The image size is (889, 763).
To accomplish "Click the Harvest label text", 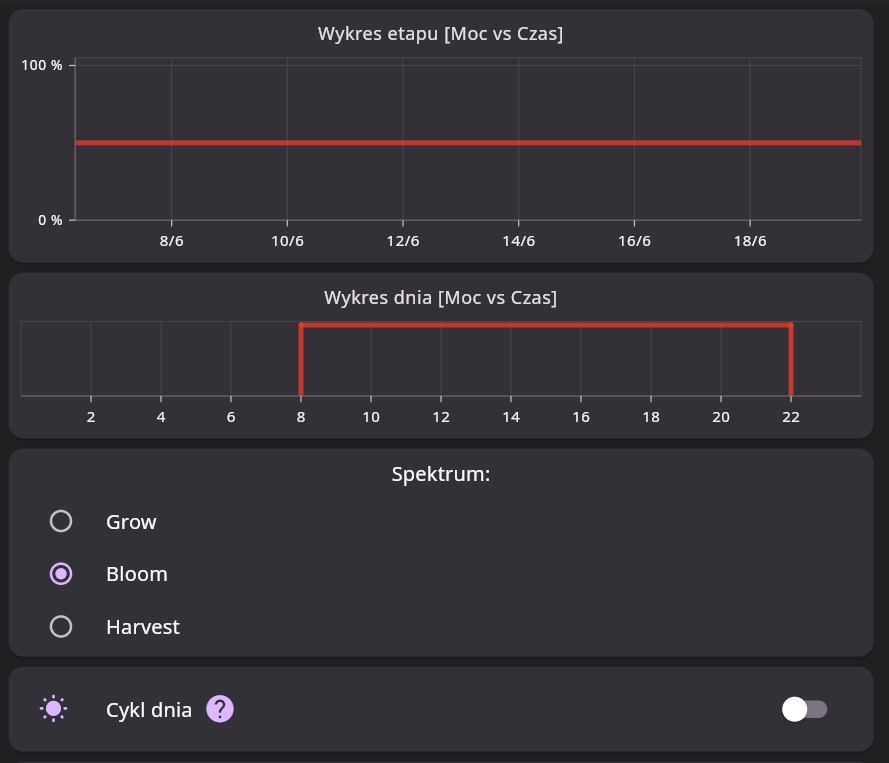I will [x=143, y=627].
